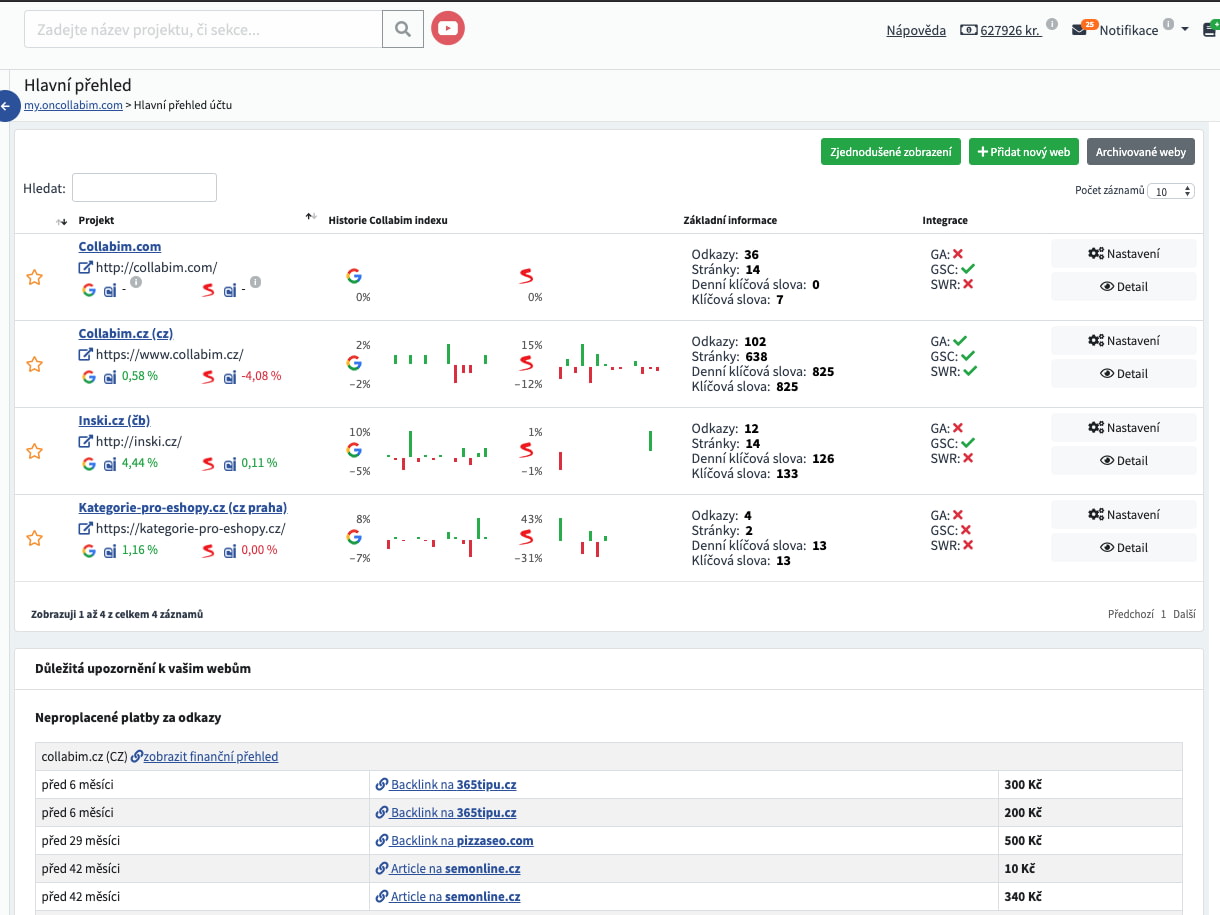The width and height of the screenshot is (1220, 915).
Task: Click the money icon before 627926 kr.
Action: click(968, 30)
